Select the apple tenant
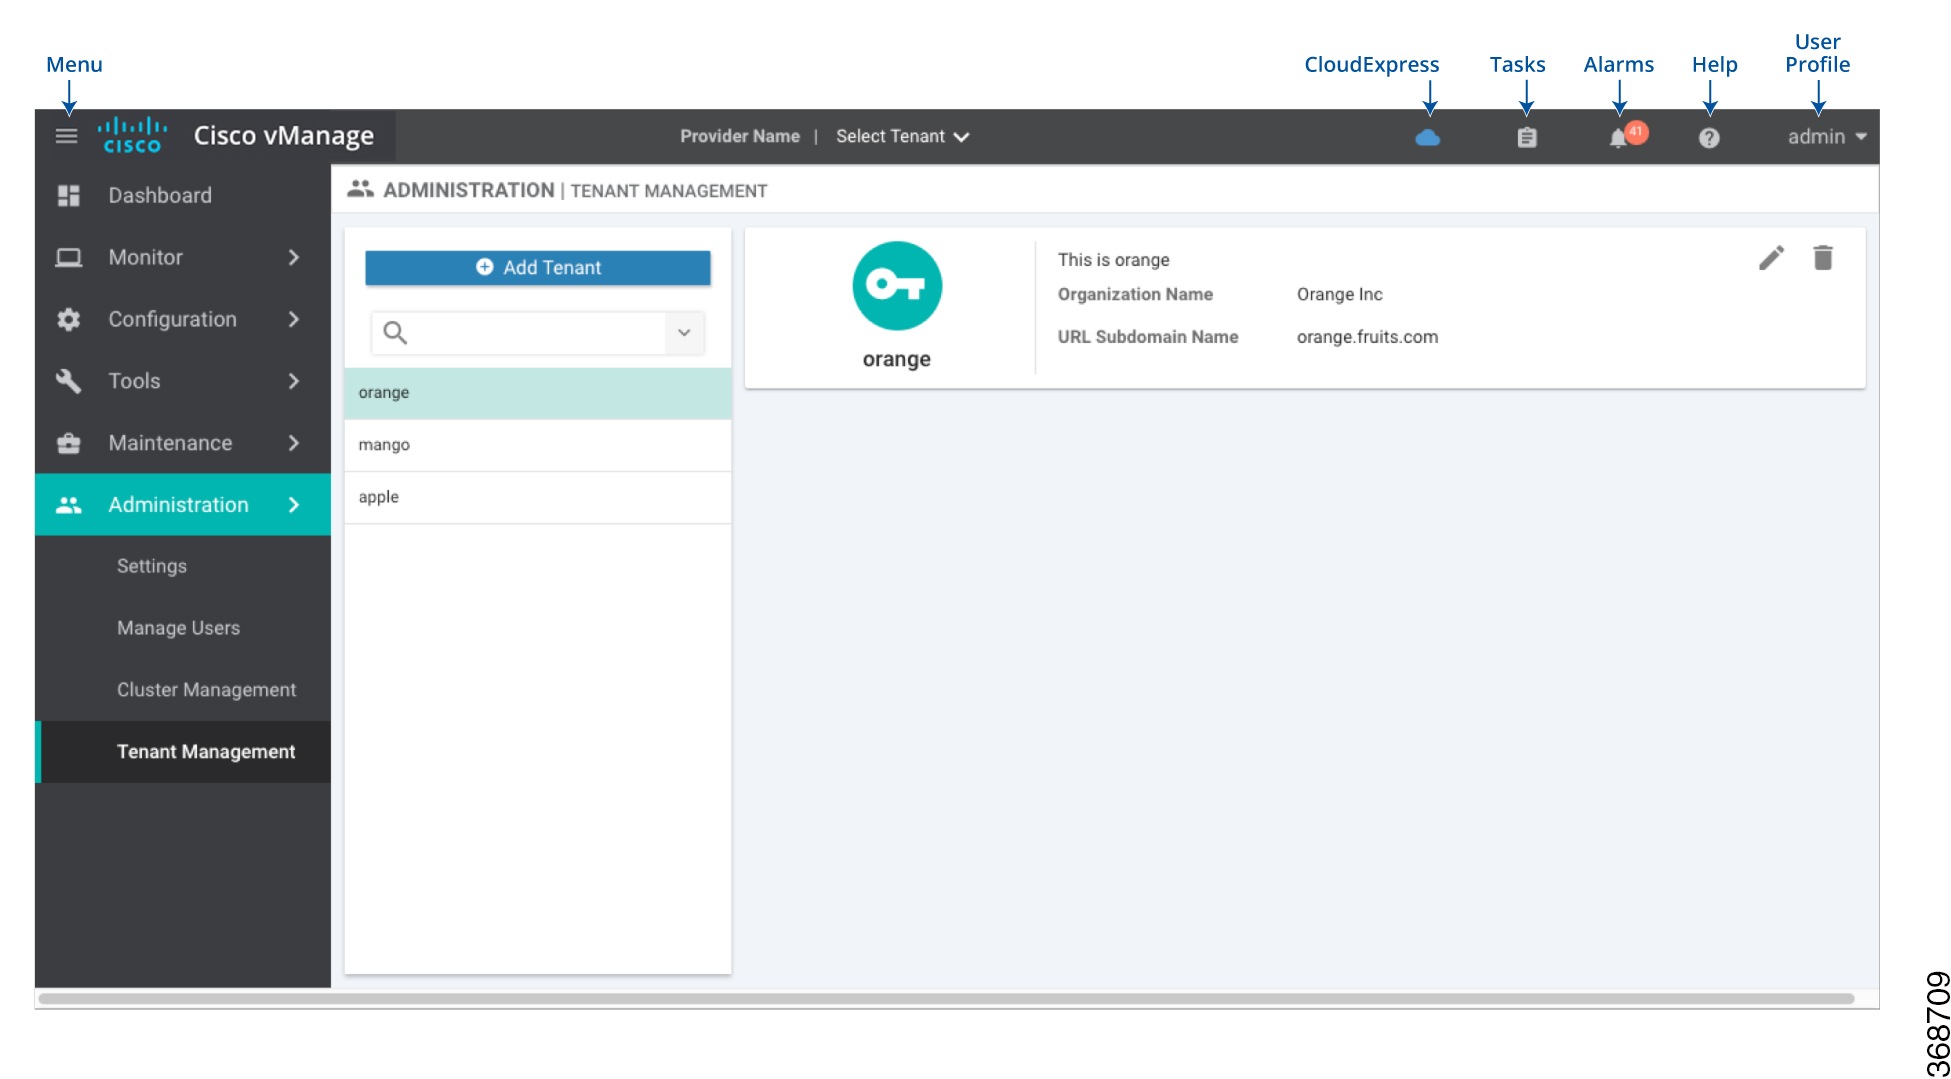The image size is (1951, 1079). (538, 497)
